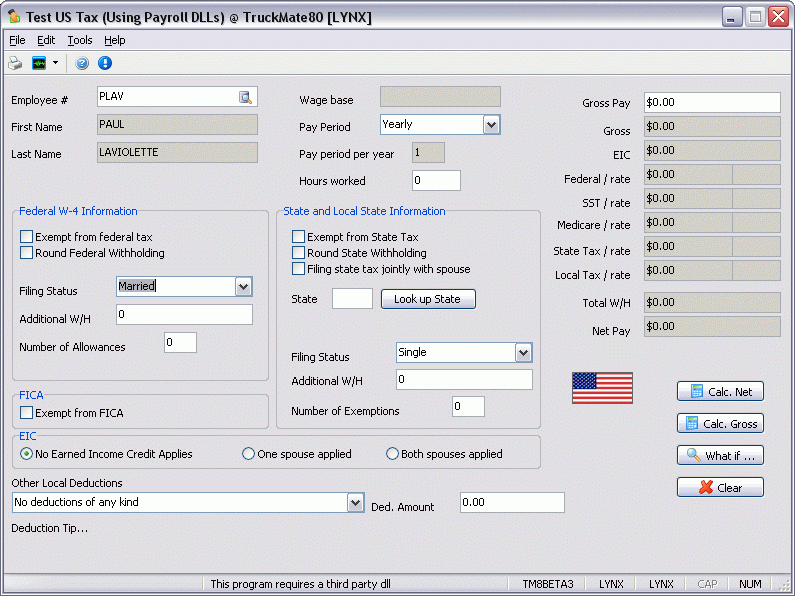Open the Edit menu

pos(46,40)
